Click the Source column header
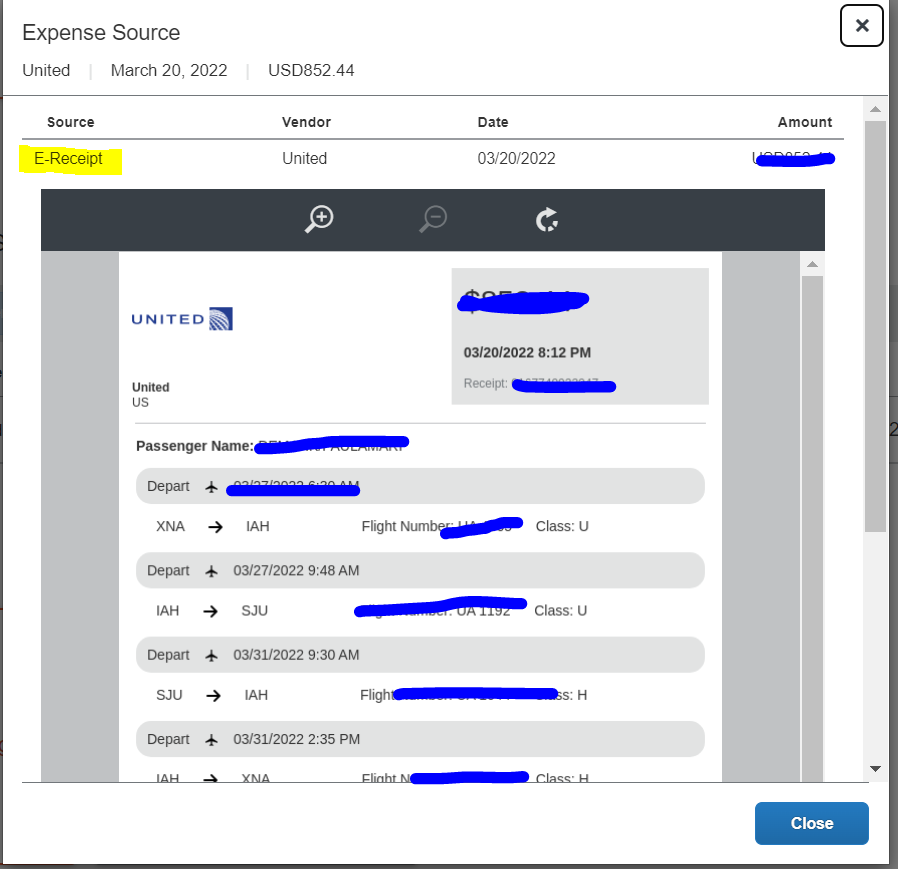Screen dimensions: 898x869 [70, 122]
